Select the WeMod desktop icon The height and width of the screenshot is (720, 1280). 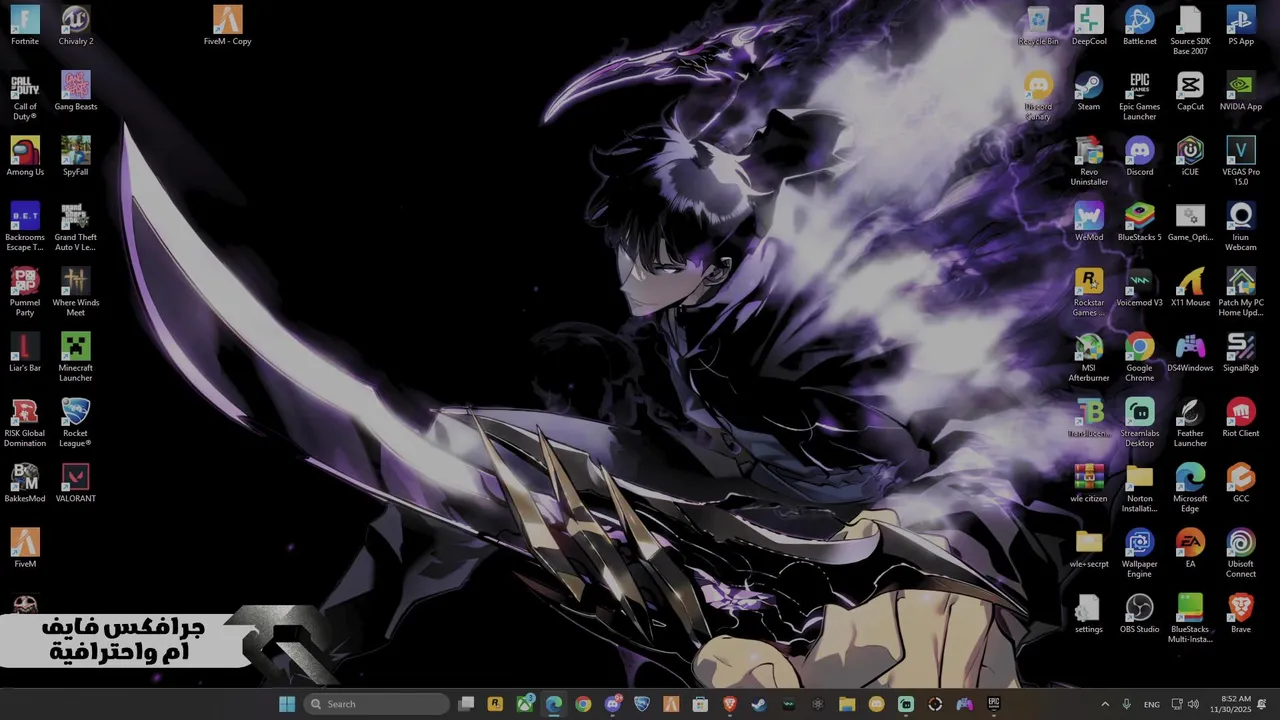(x=1089, y=222)
